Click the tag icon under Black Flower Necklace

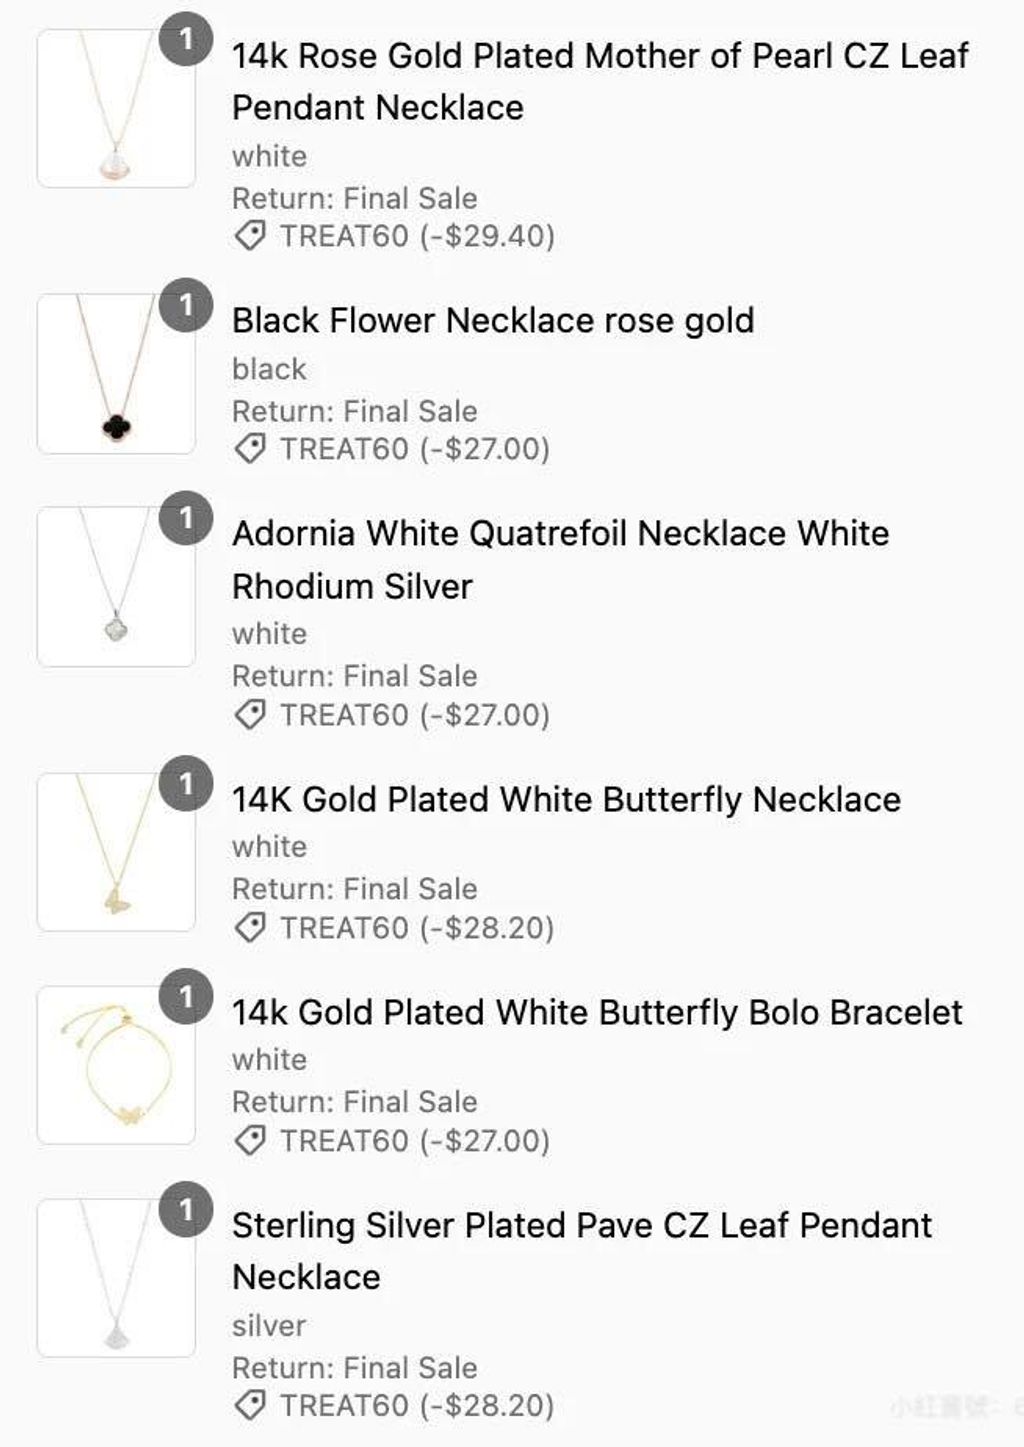pos(250,449)
